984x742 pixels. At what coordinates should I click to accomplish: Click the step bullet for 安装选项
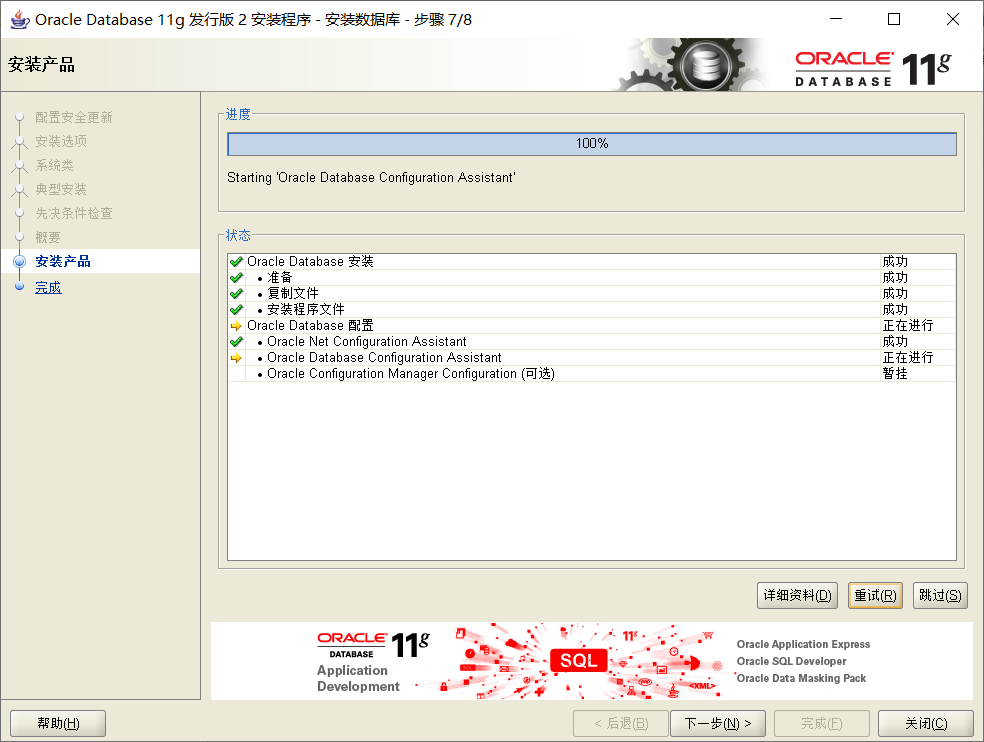19,141
